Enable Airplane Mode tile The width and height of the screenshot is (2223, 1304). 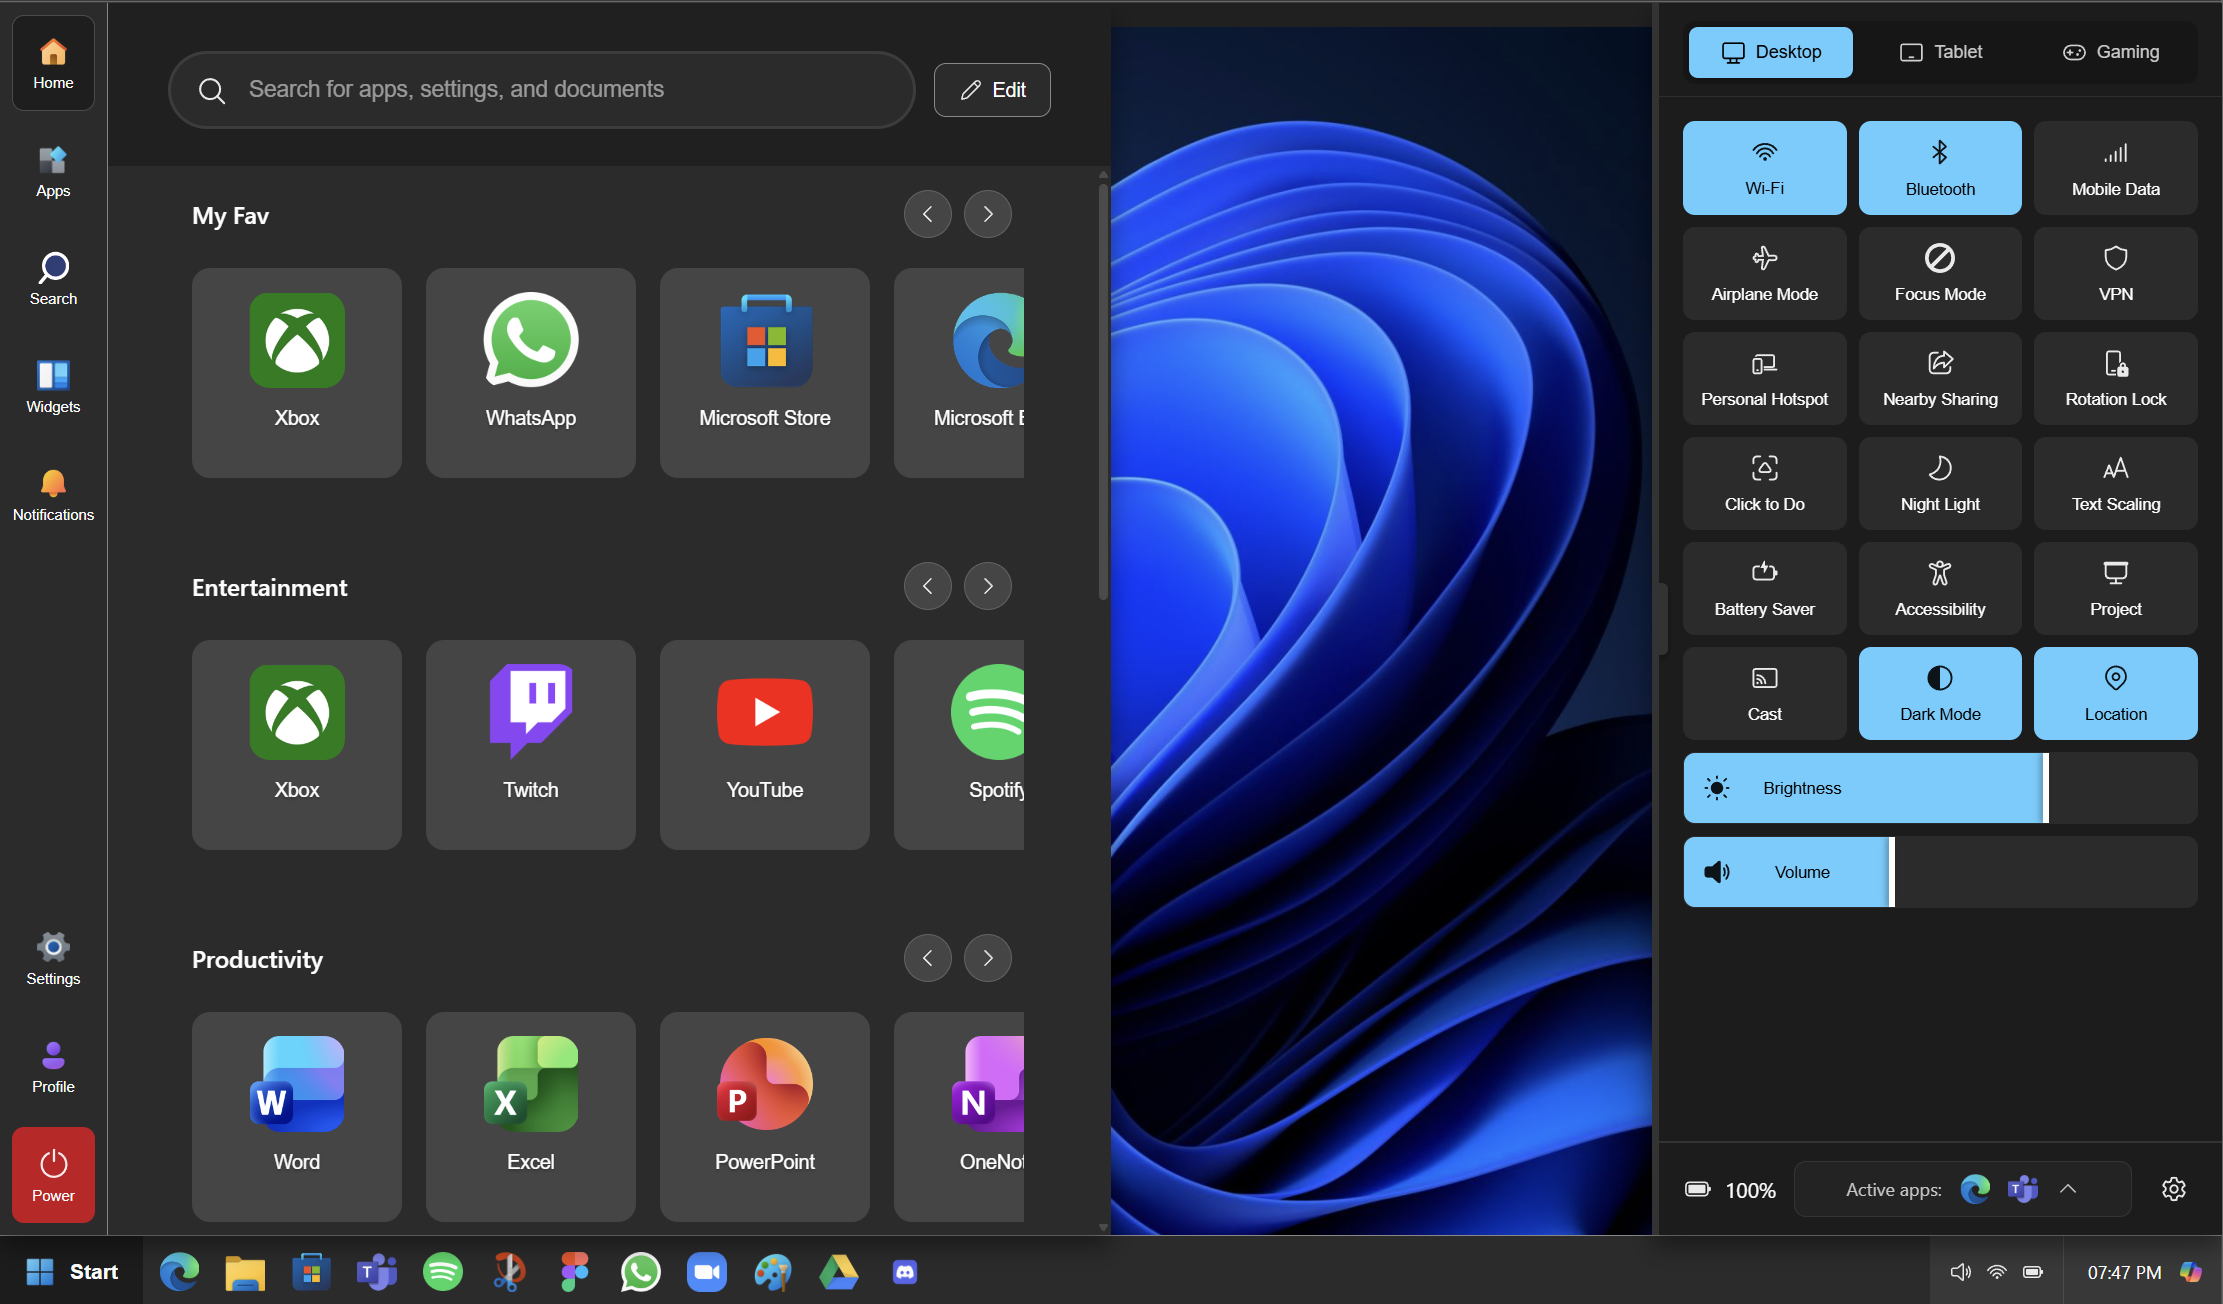pyautogui.click(x=1764, y=273)
